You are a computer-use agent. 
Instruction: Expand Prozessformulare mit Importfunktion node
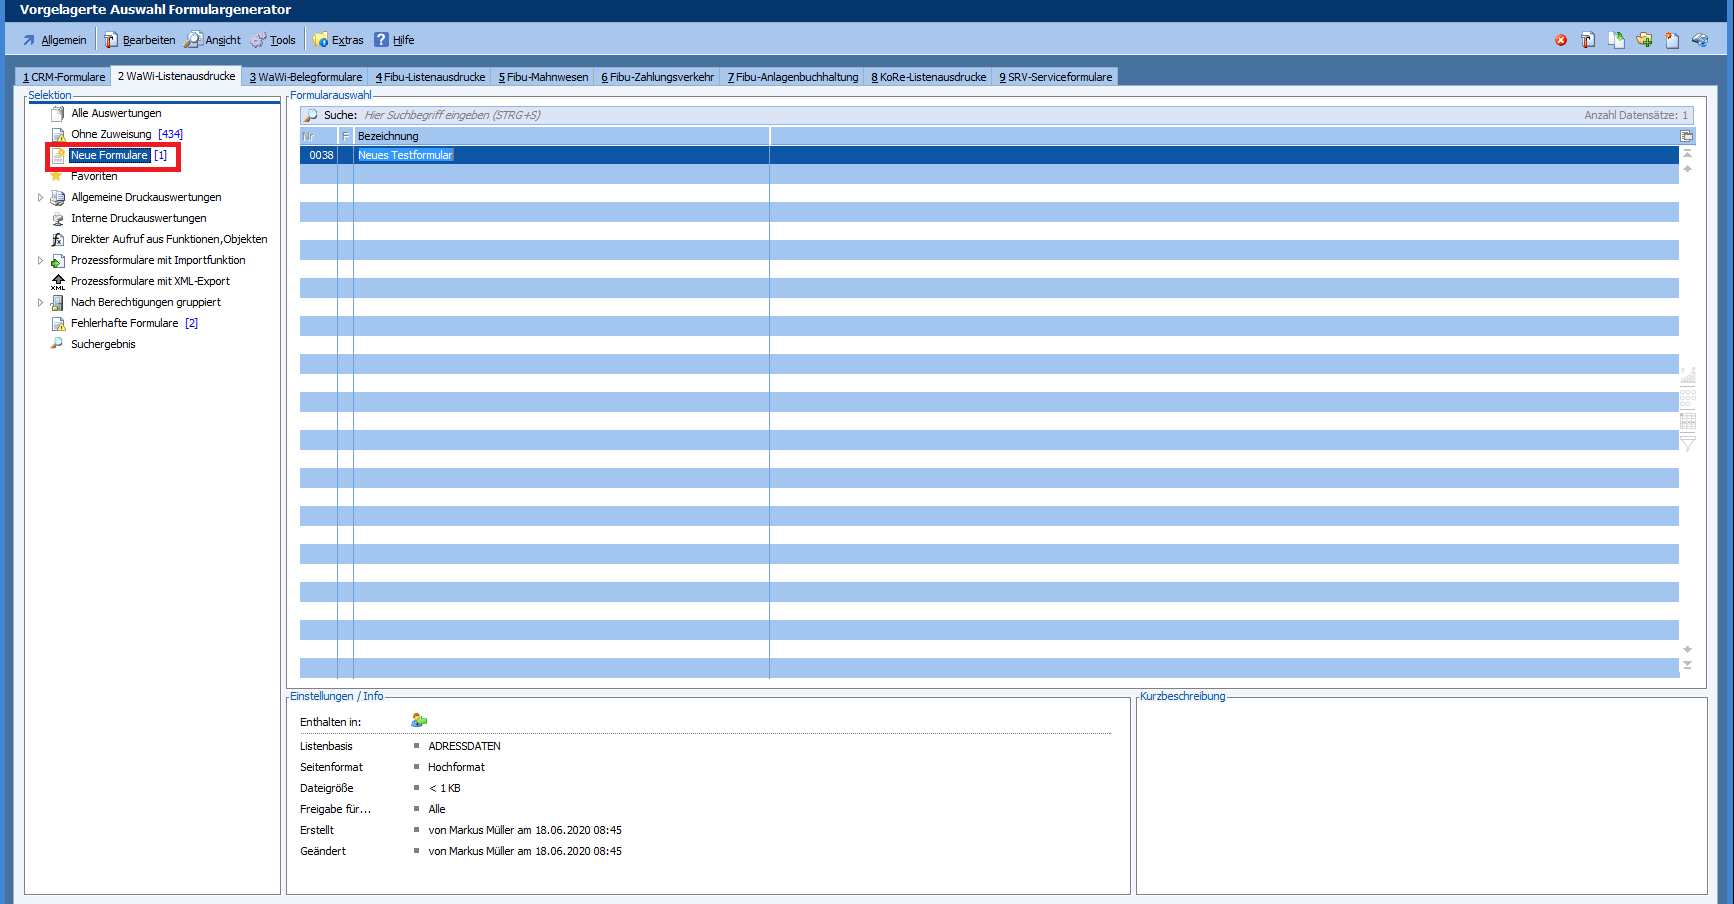[40, 261]
